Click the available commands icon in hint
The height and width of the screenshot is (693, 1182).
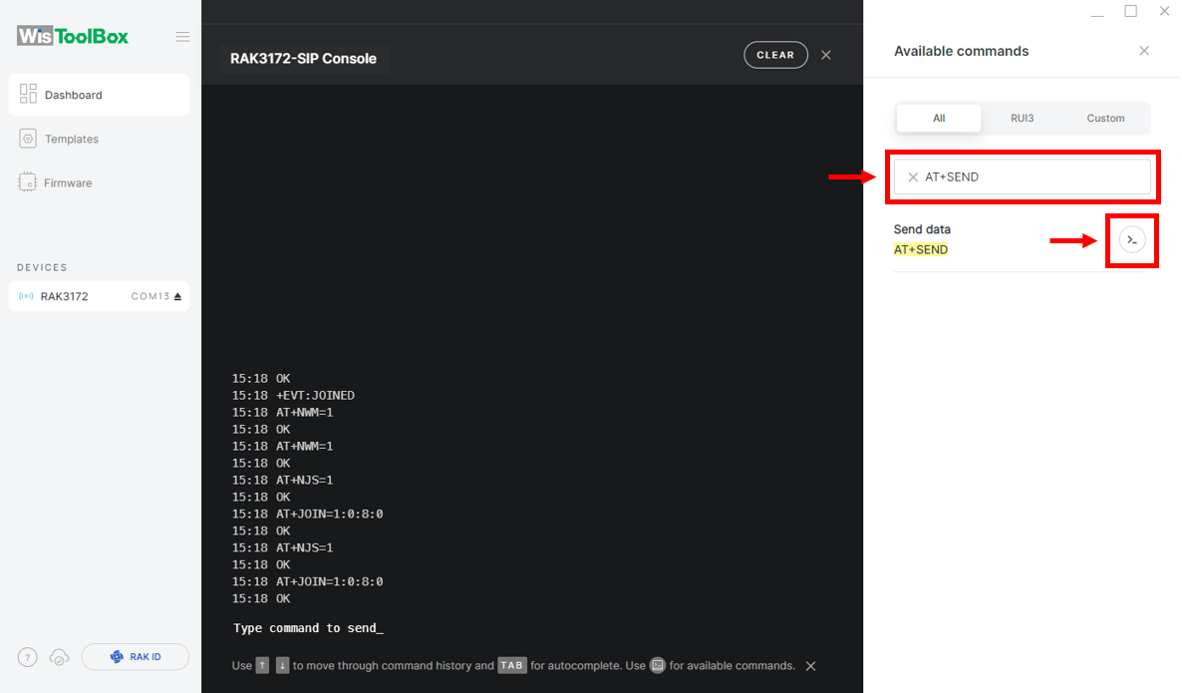(x=657, y=665)
